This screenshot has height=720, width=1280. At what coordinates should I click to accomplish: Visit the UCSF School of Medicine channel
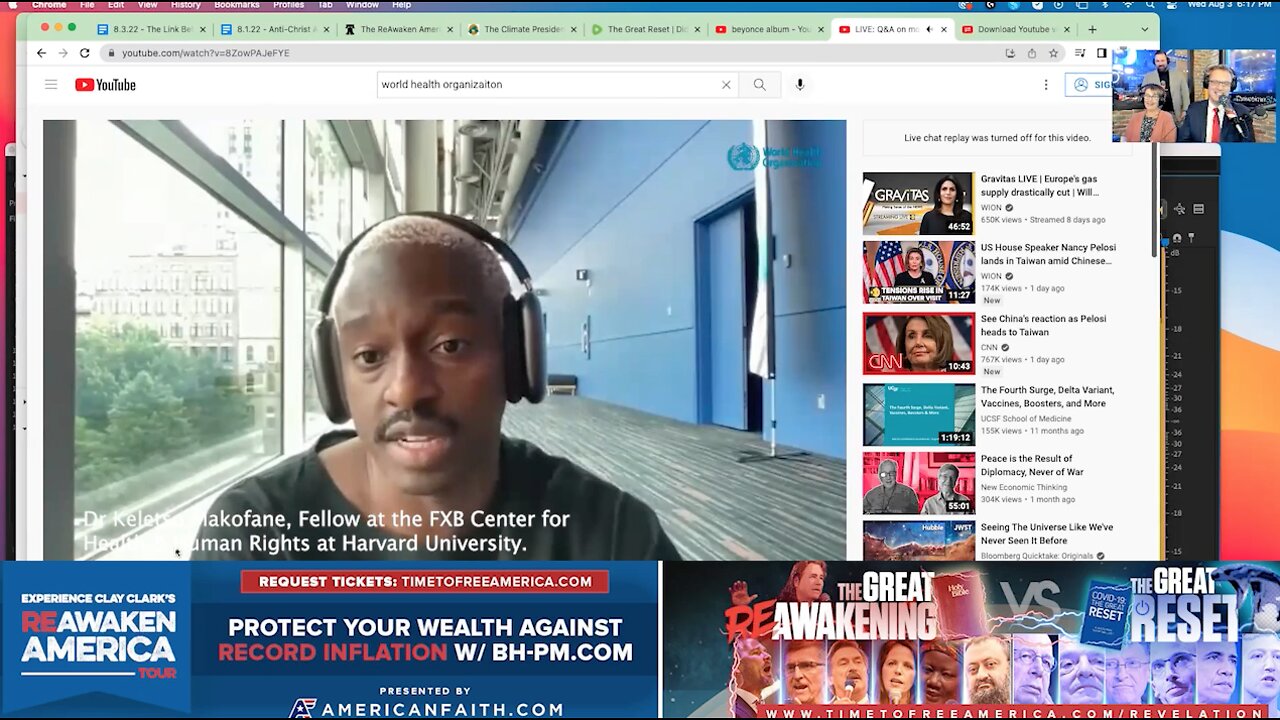click(1025, 418)
